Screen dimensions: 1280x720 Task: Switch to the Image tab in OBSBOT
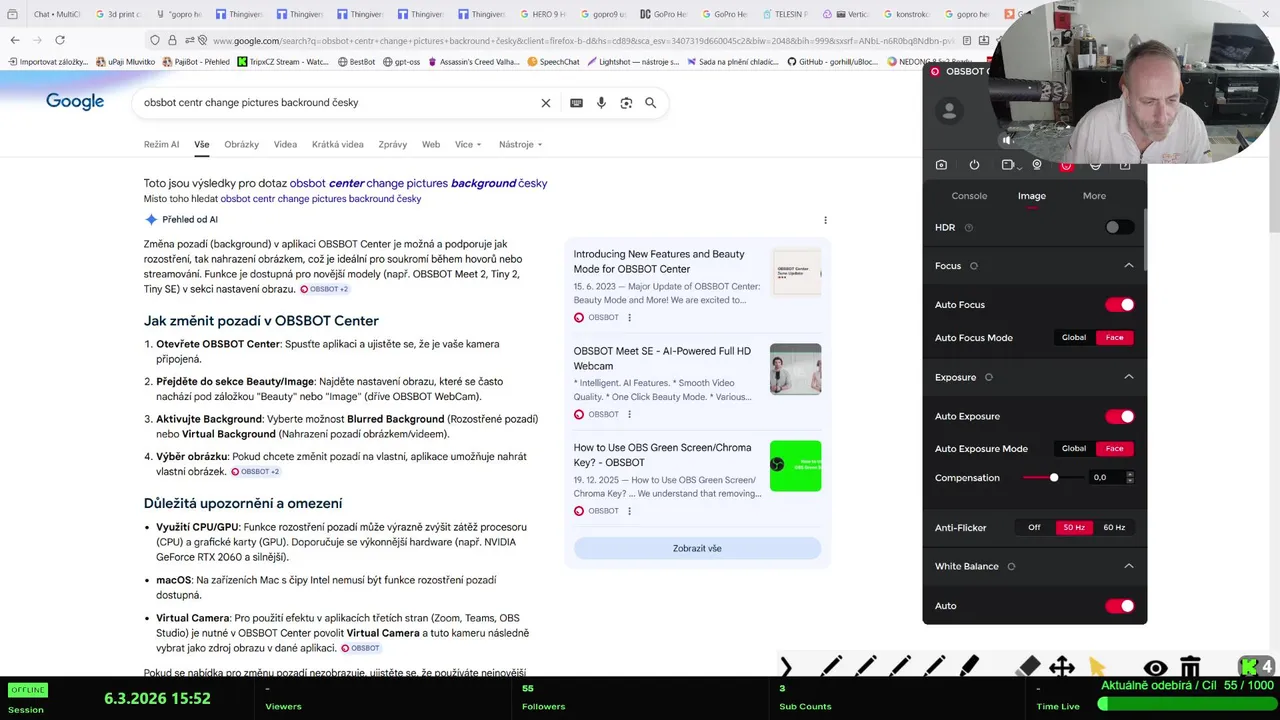click(1032, 196)
